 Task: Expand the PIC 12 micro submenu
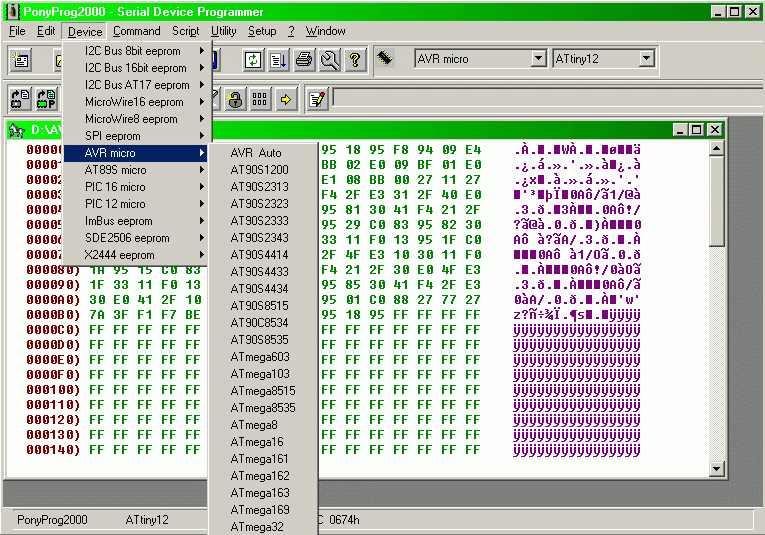click(x=137, y=204)
